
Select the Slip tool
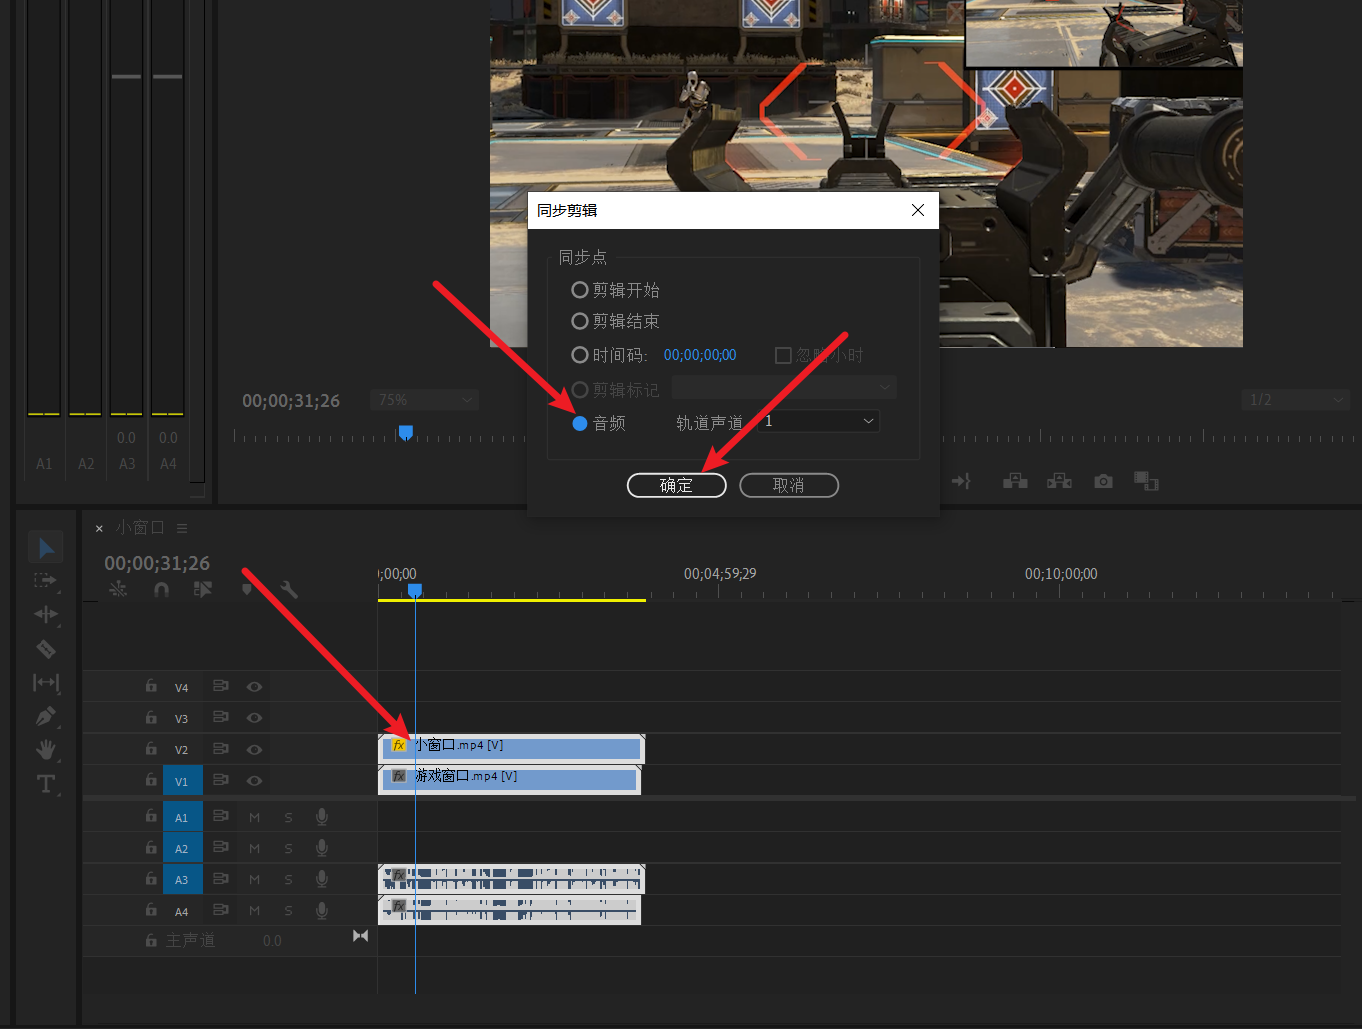[46, 683]
